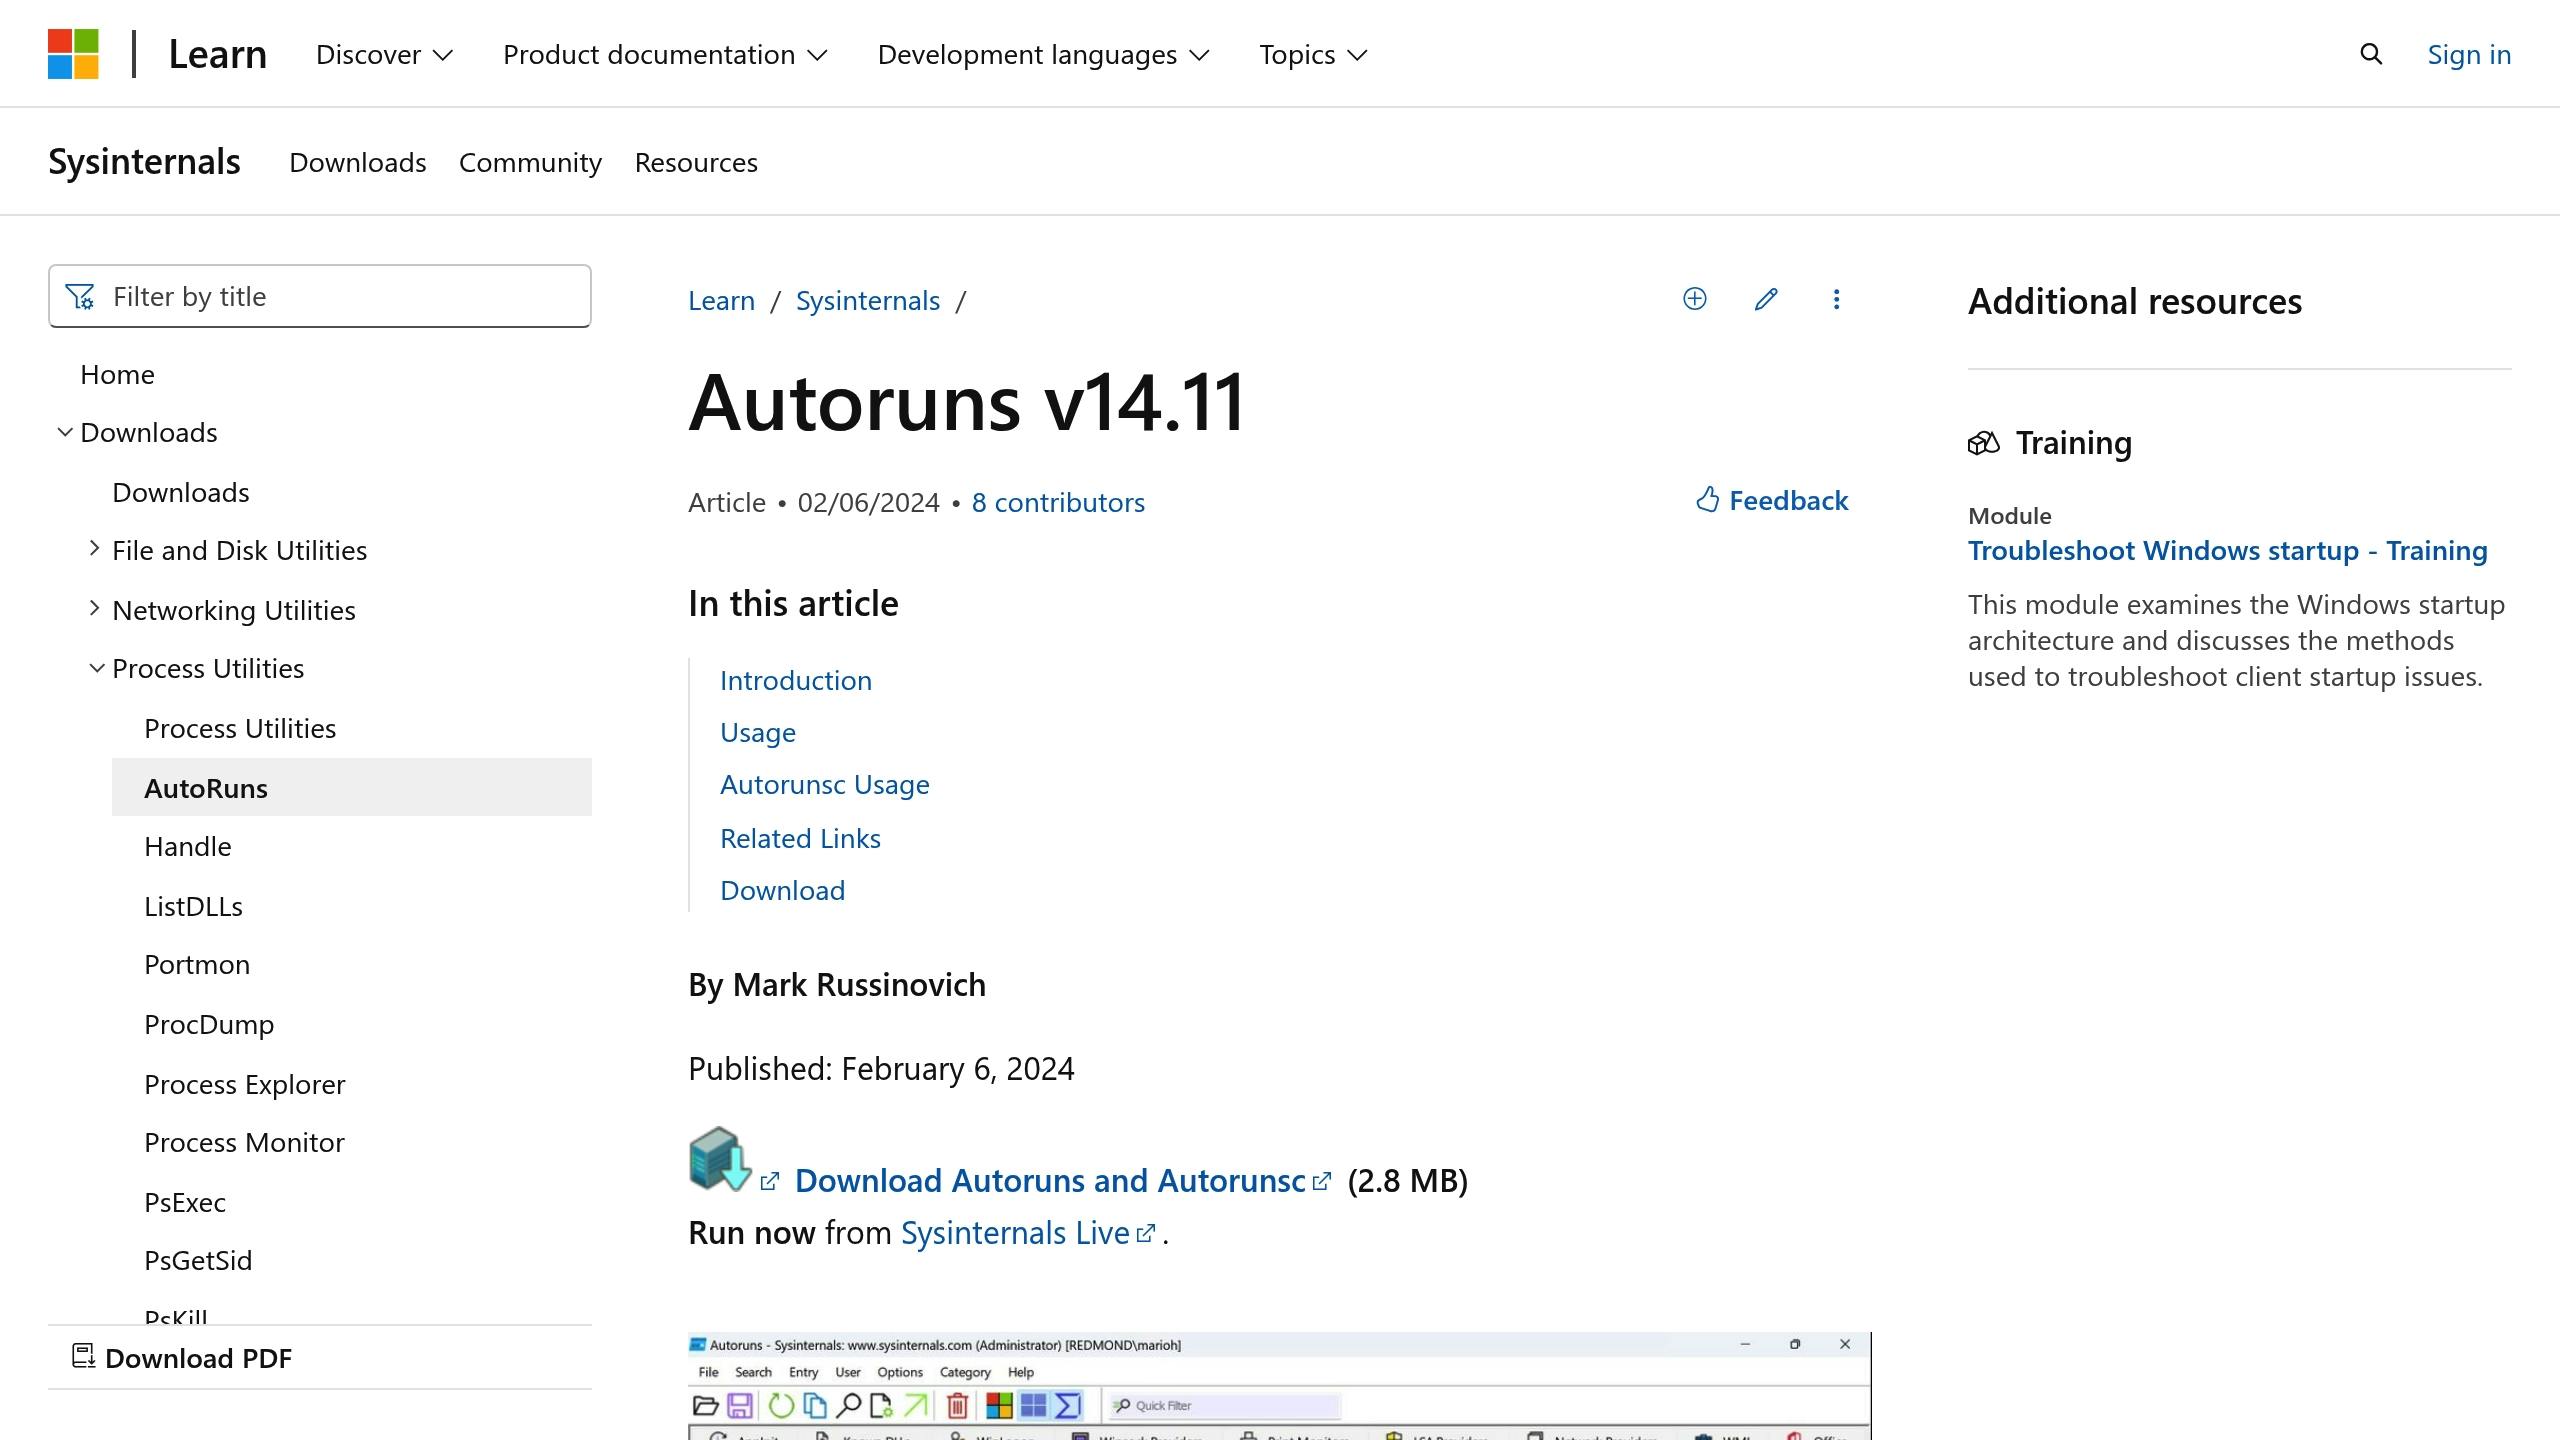Image resolution: width=2560 pixels, height=1440 pixels.
Task: Click the Feedback thumbs-up button
Action: coord(1772,500)
